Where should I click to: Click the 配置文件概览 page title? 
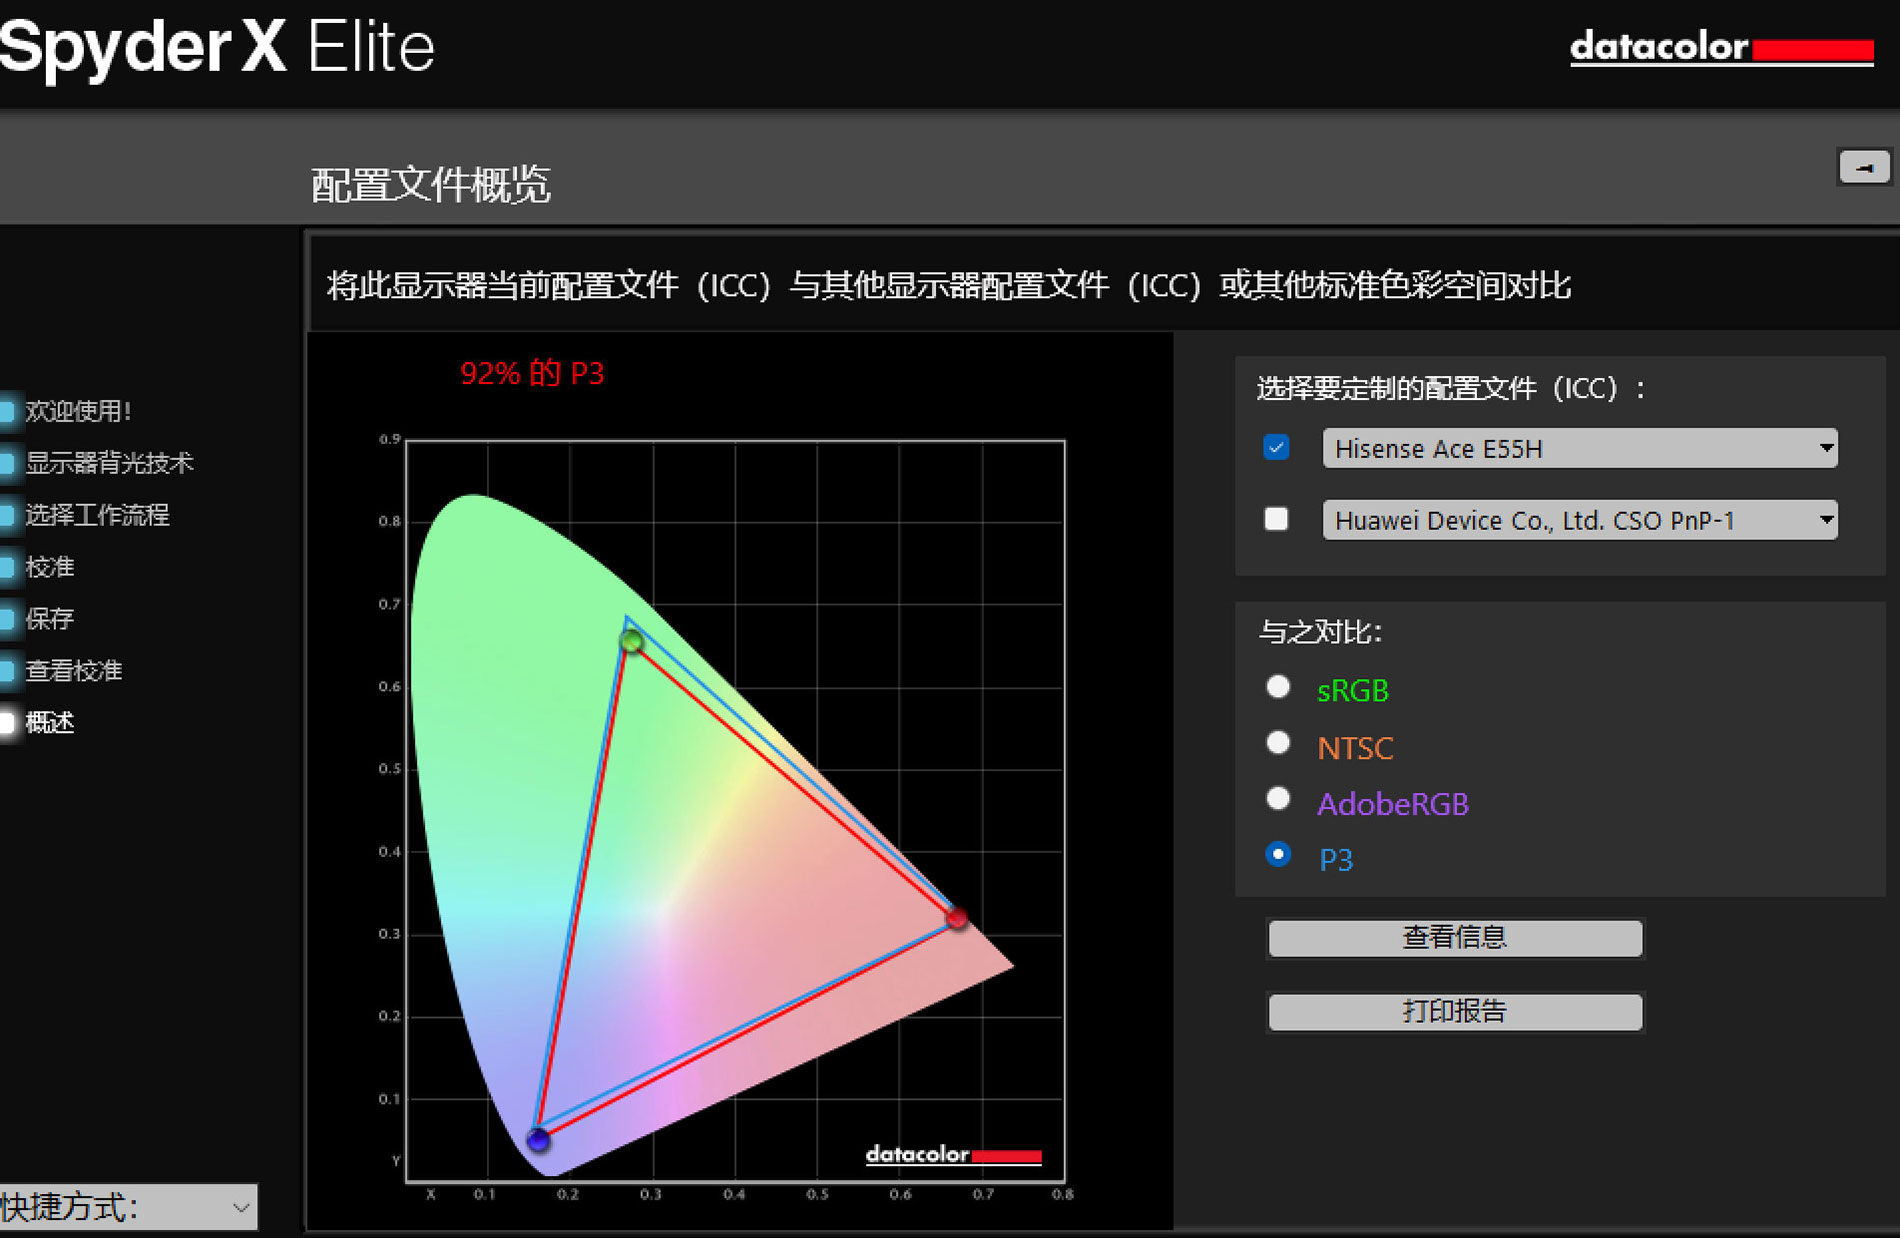click(431, 185)
